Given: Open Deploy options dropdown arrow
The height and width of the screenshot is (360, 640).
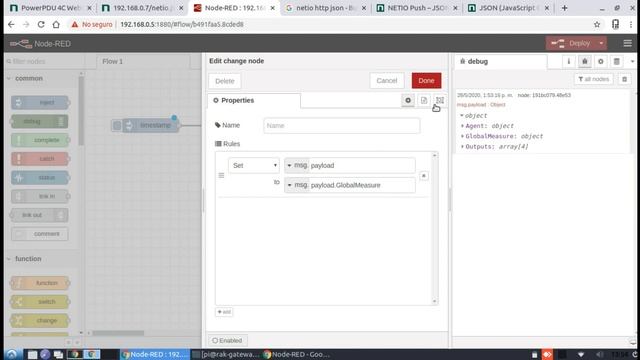Looking at the screenshot, I should 601,43.
